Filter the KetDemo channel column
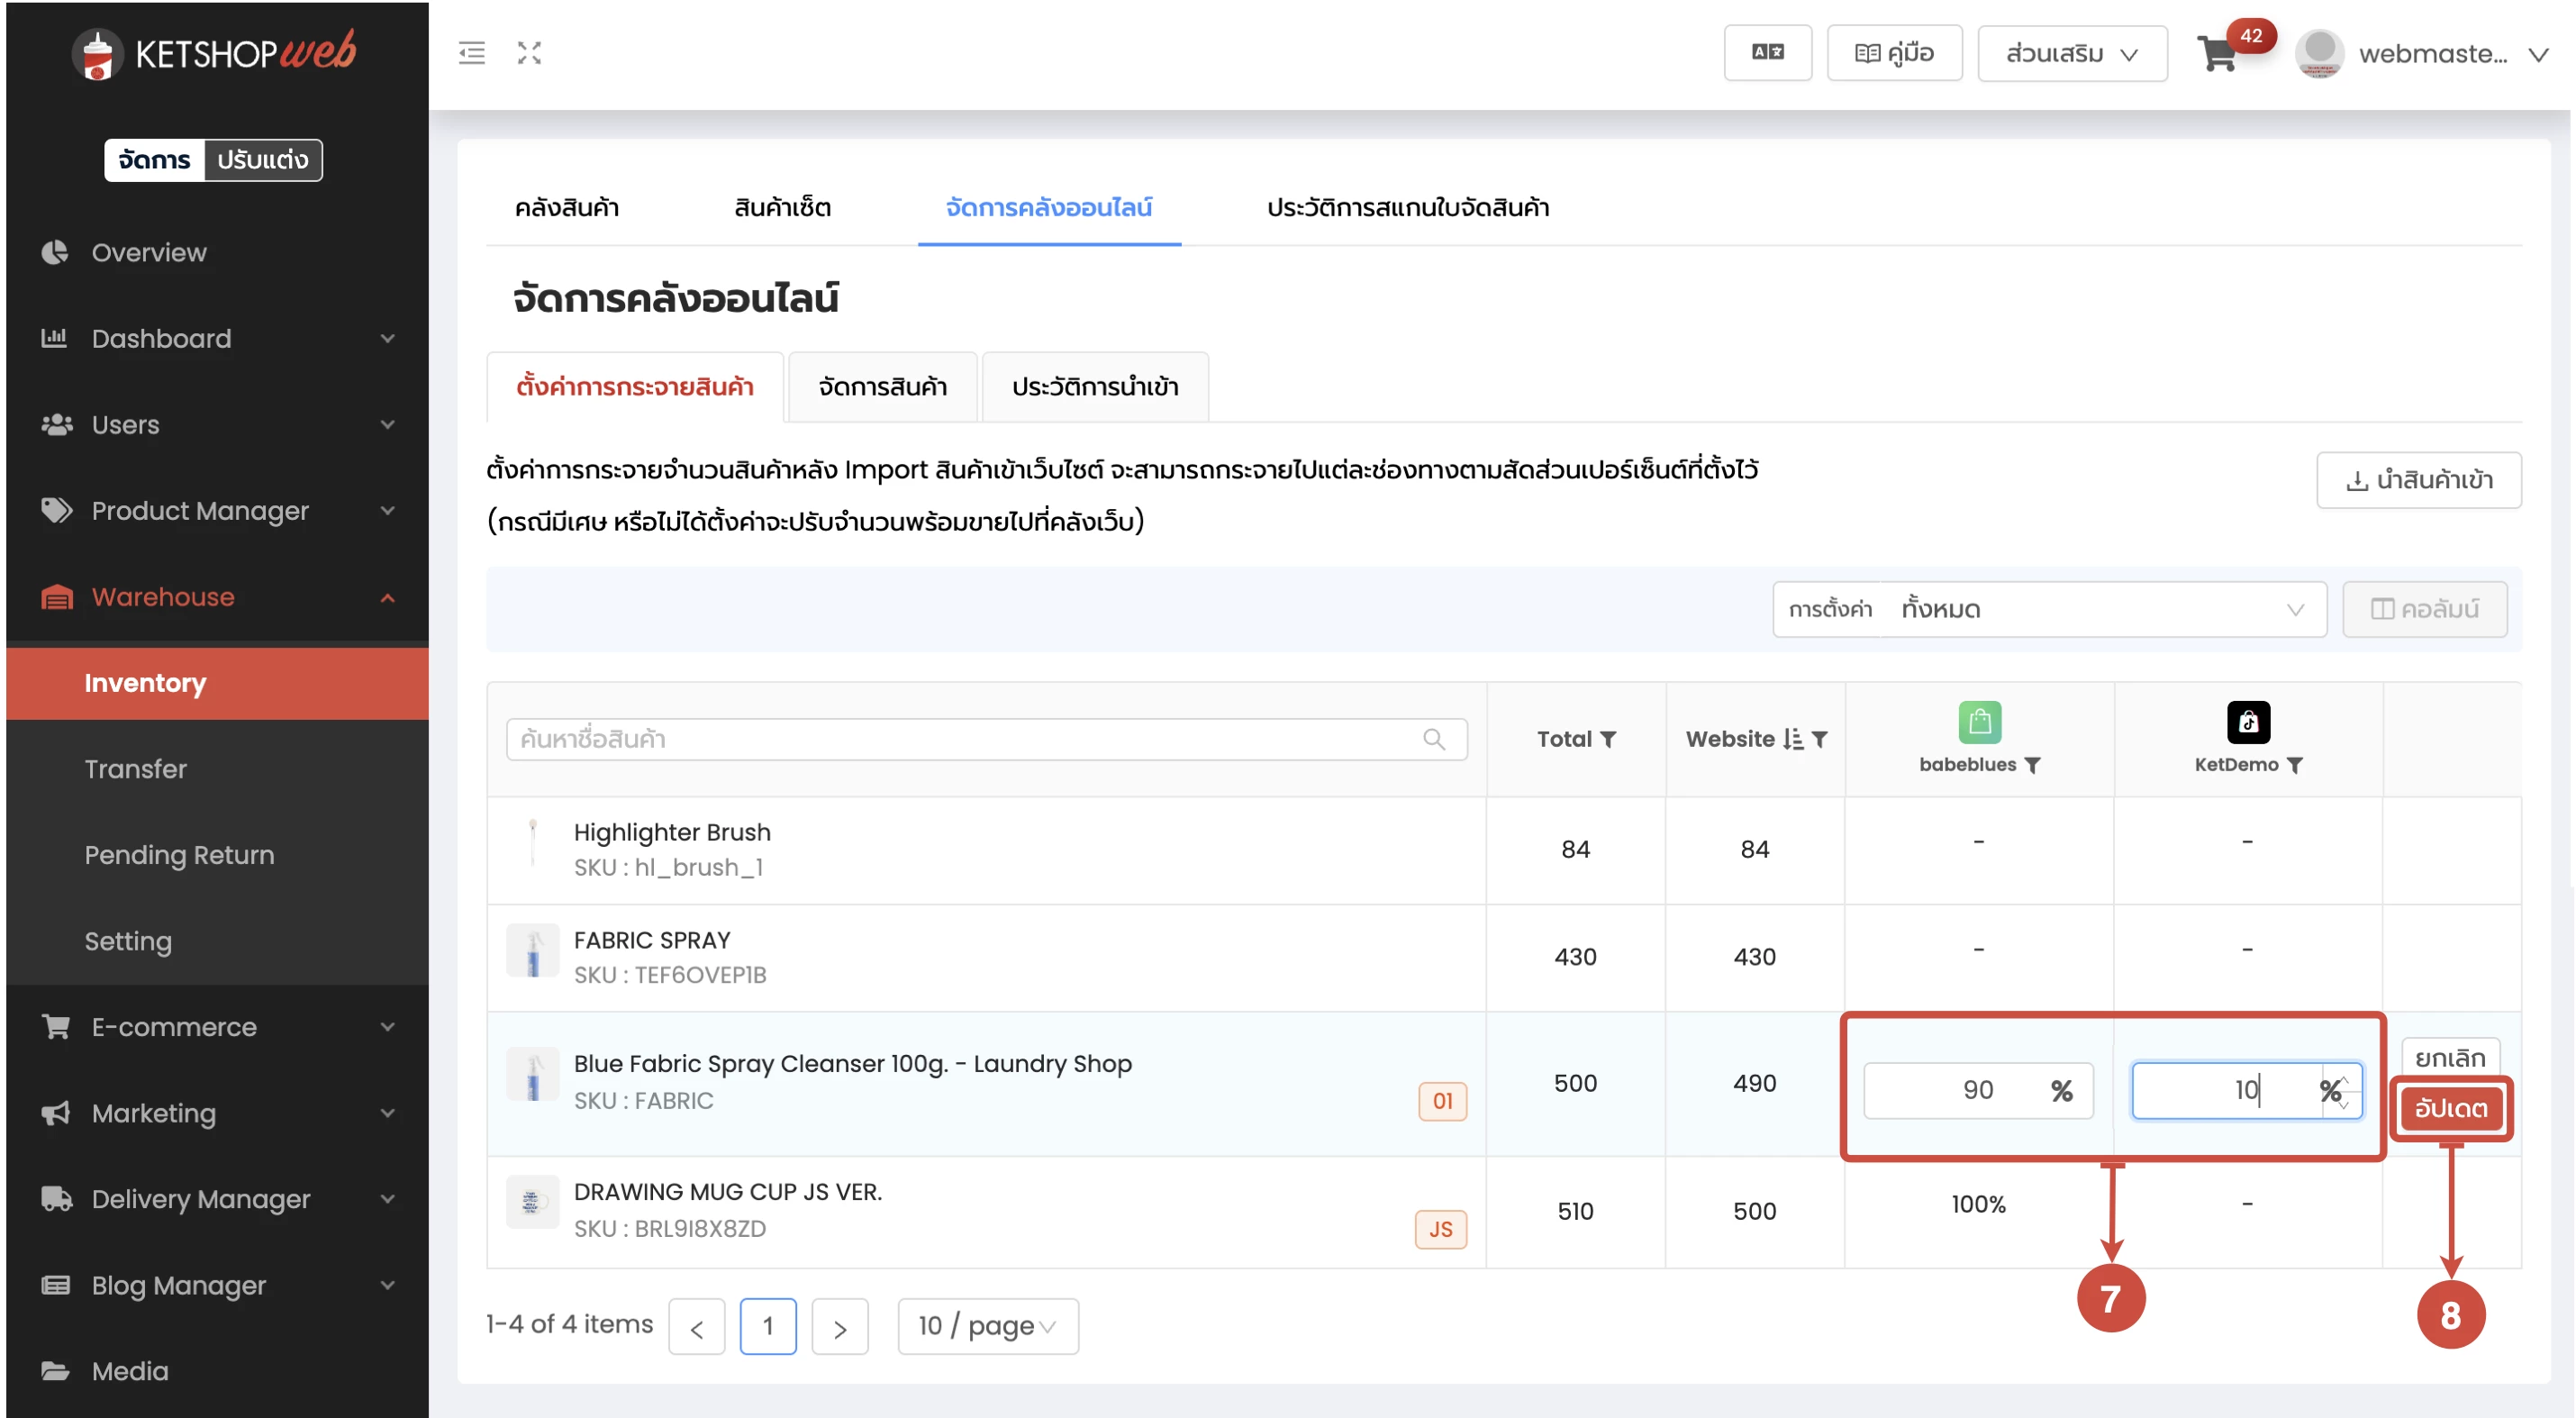The height and width of the screenshot is (1418, 2576). pyautogui.click(x=2295, y=765)
